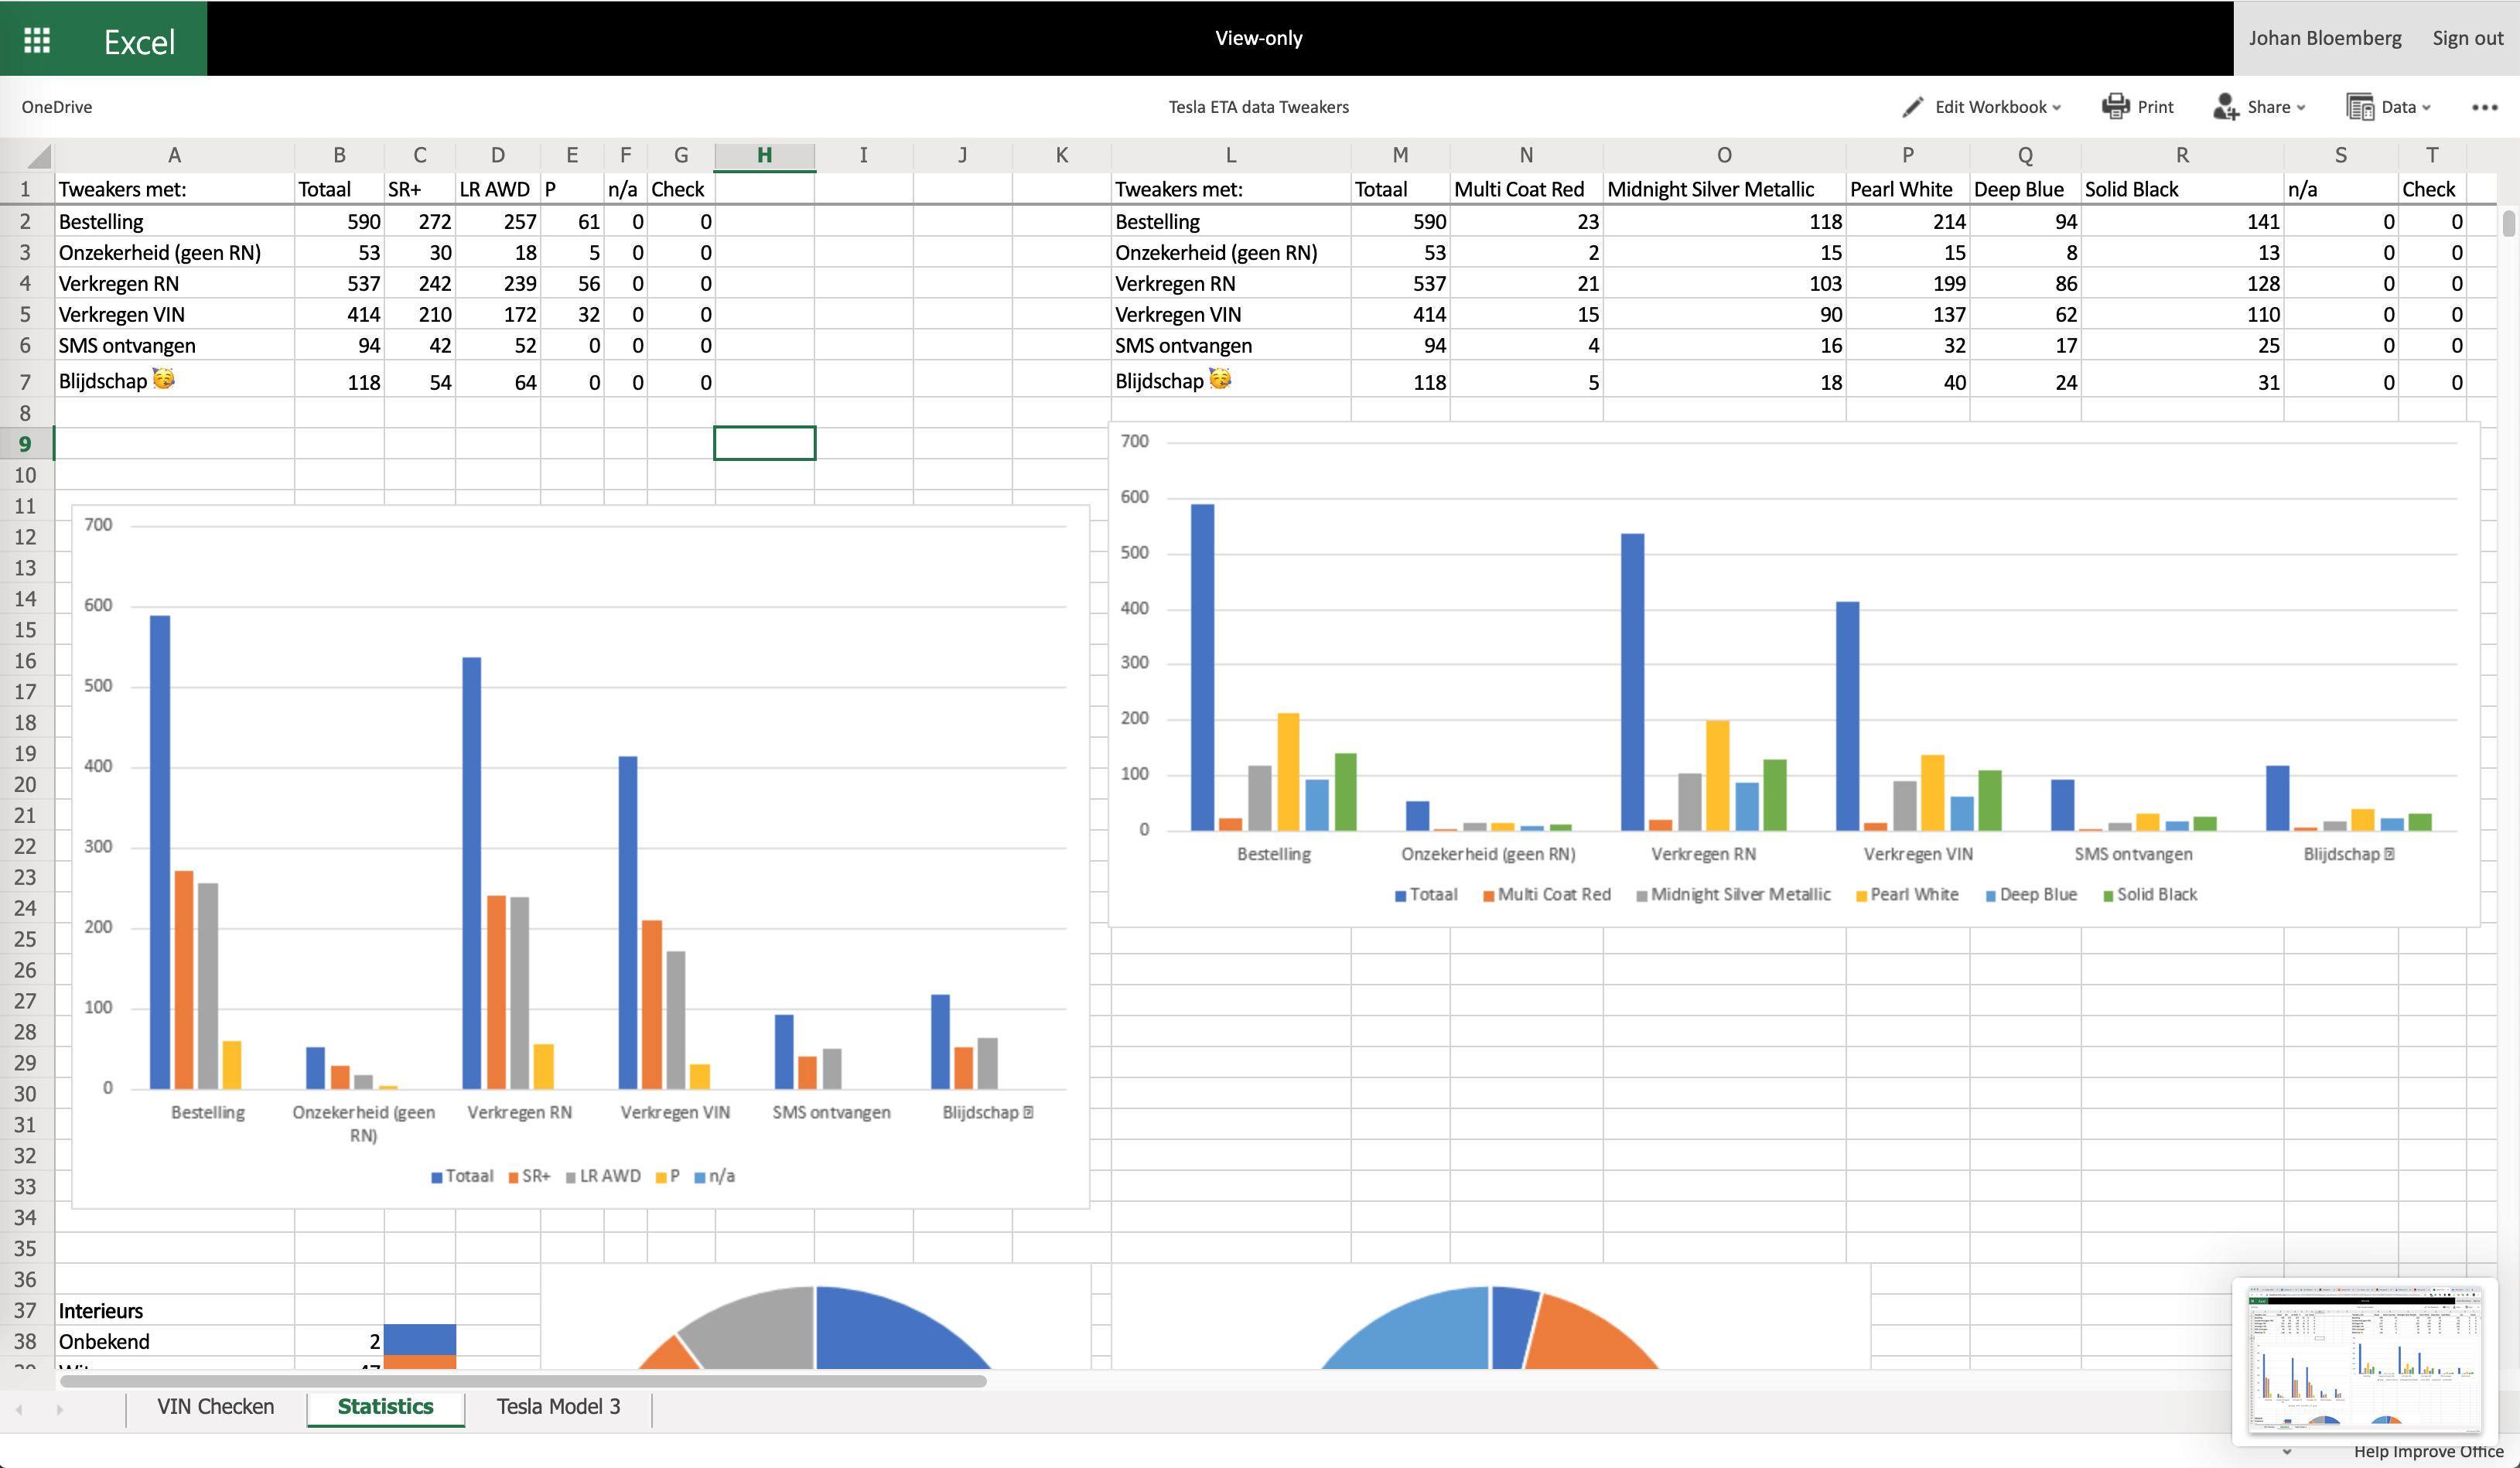
Task: Click the Solid Black header cell
Action: pos(2182,189)
